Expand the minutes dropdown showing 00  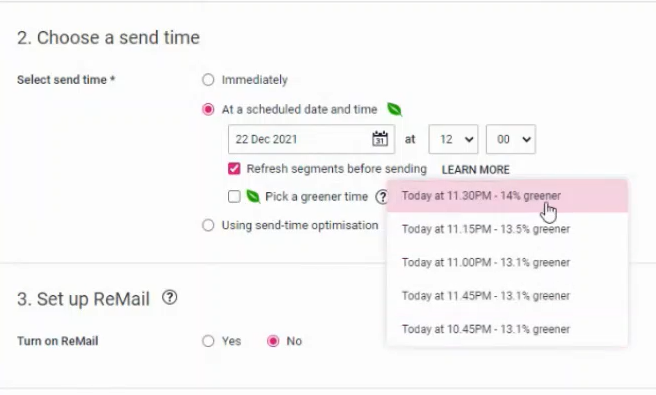coord(510,139)
